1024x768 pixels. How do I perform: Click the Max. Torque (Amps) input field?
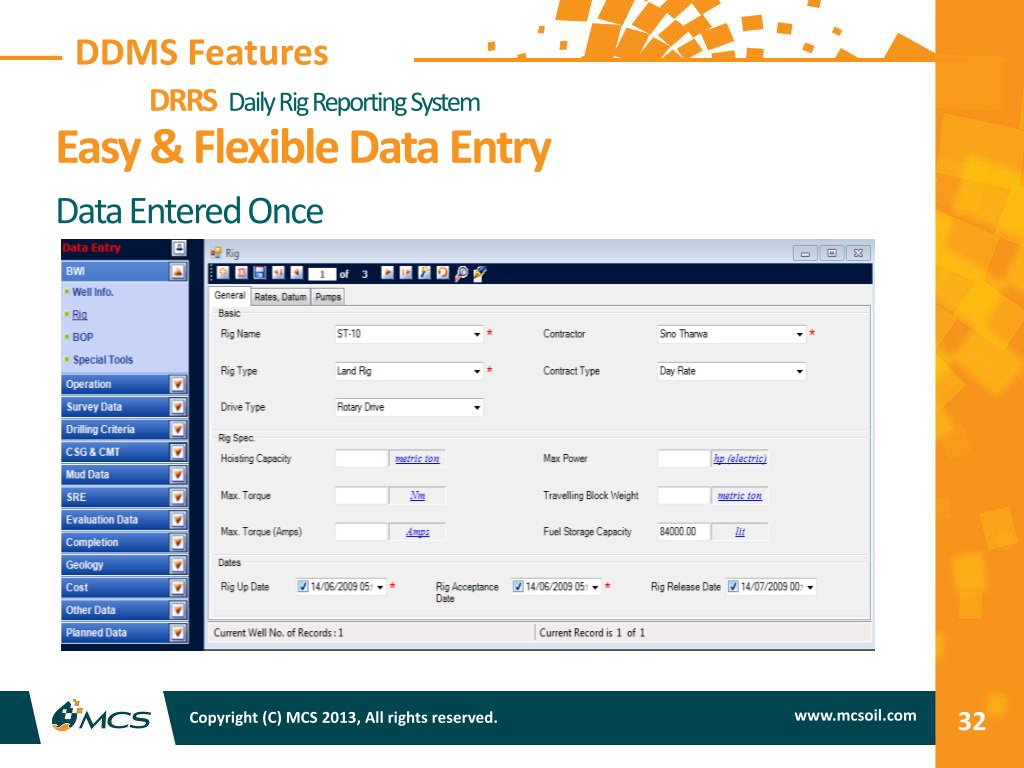pyautogui.click(x=361, y=532)
